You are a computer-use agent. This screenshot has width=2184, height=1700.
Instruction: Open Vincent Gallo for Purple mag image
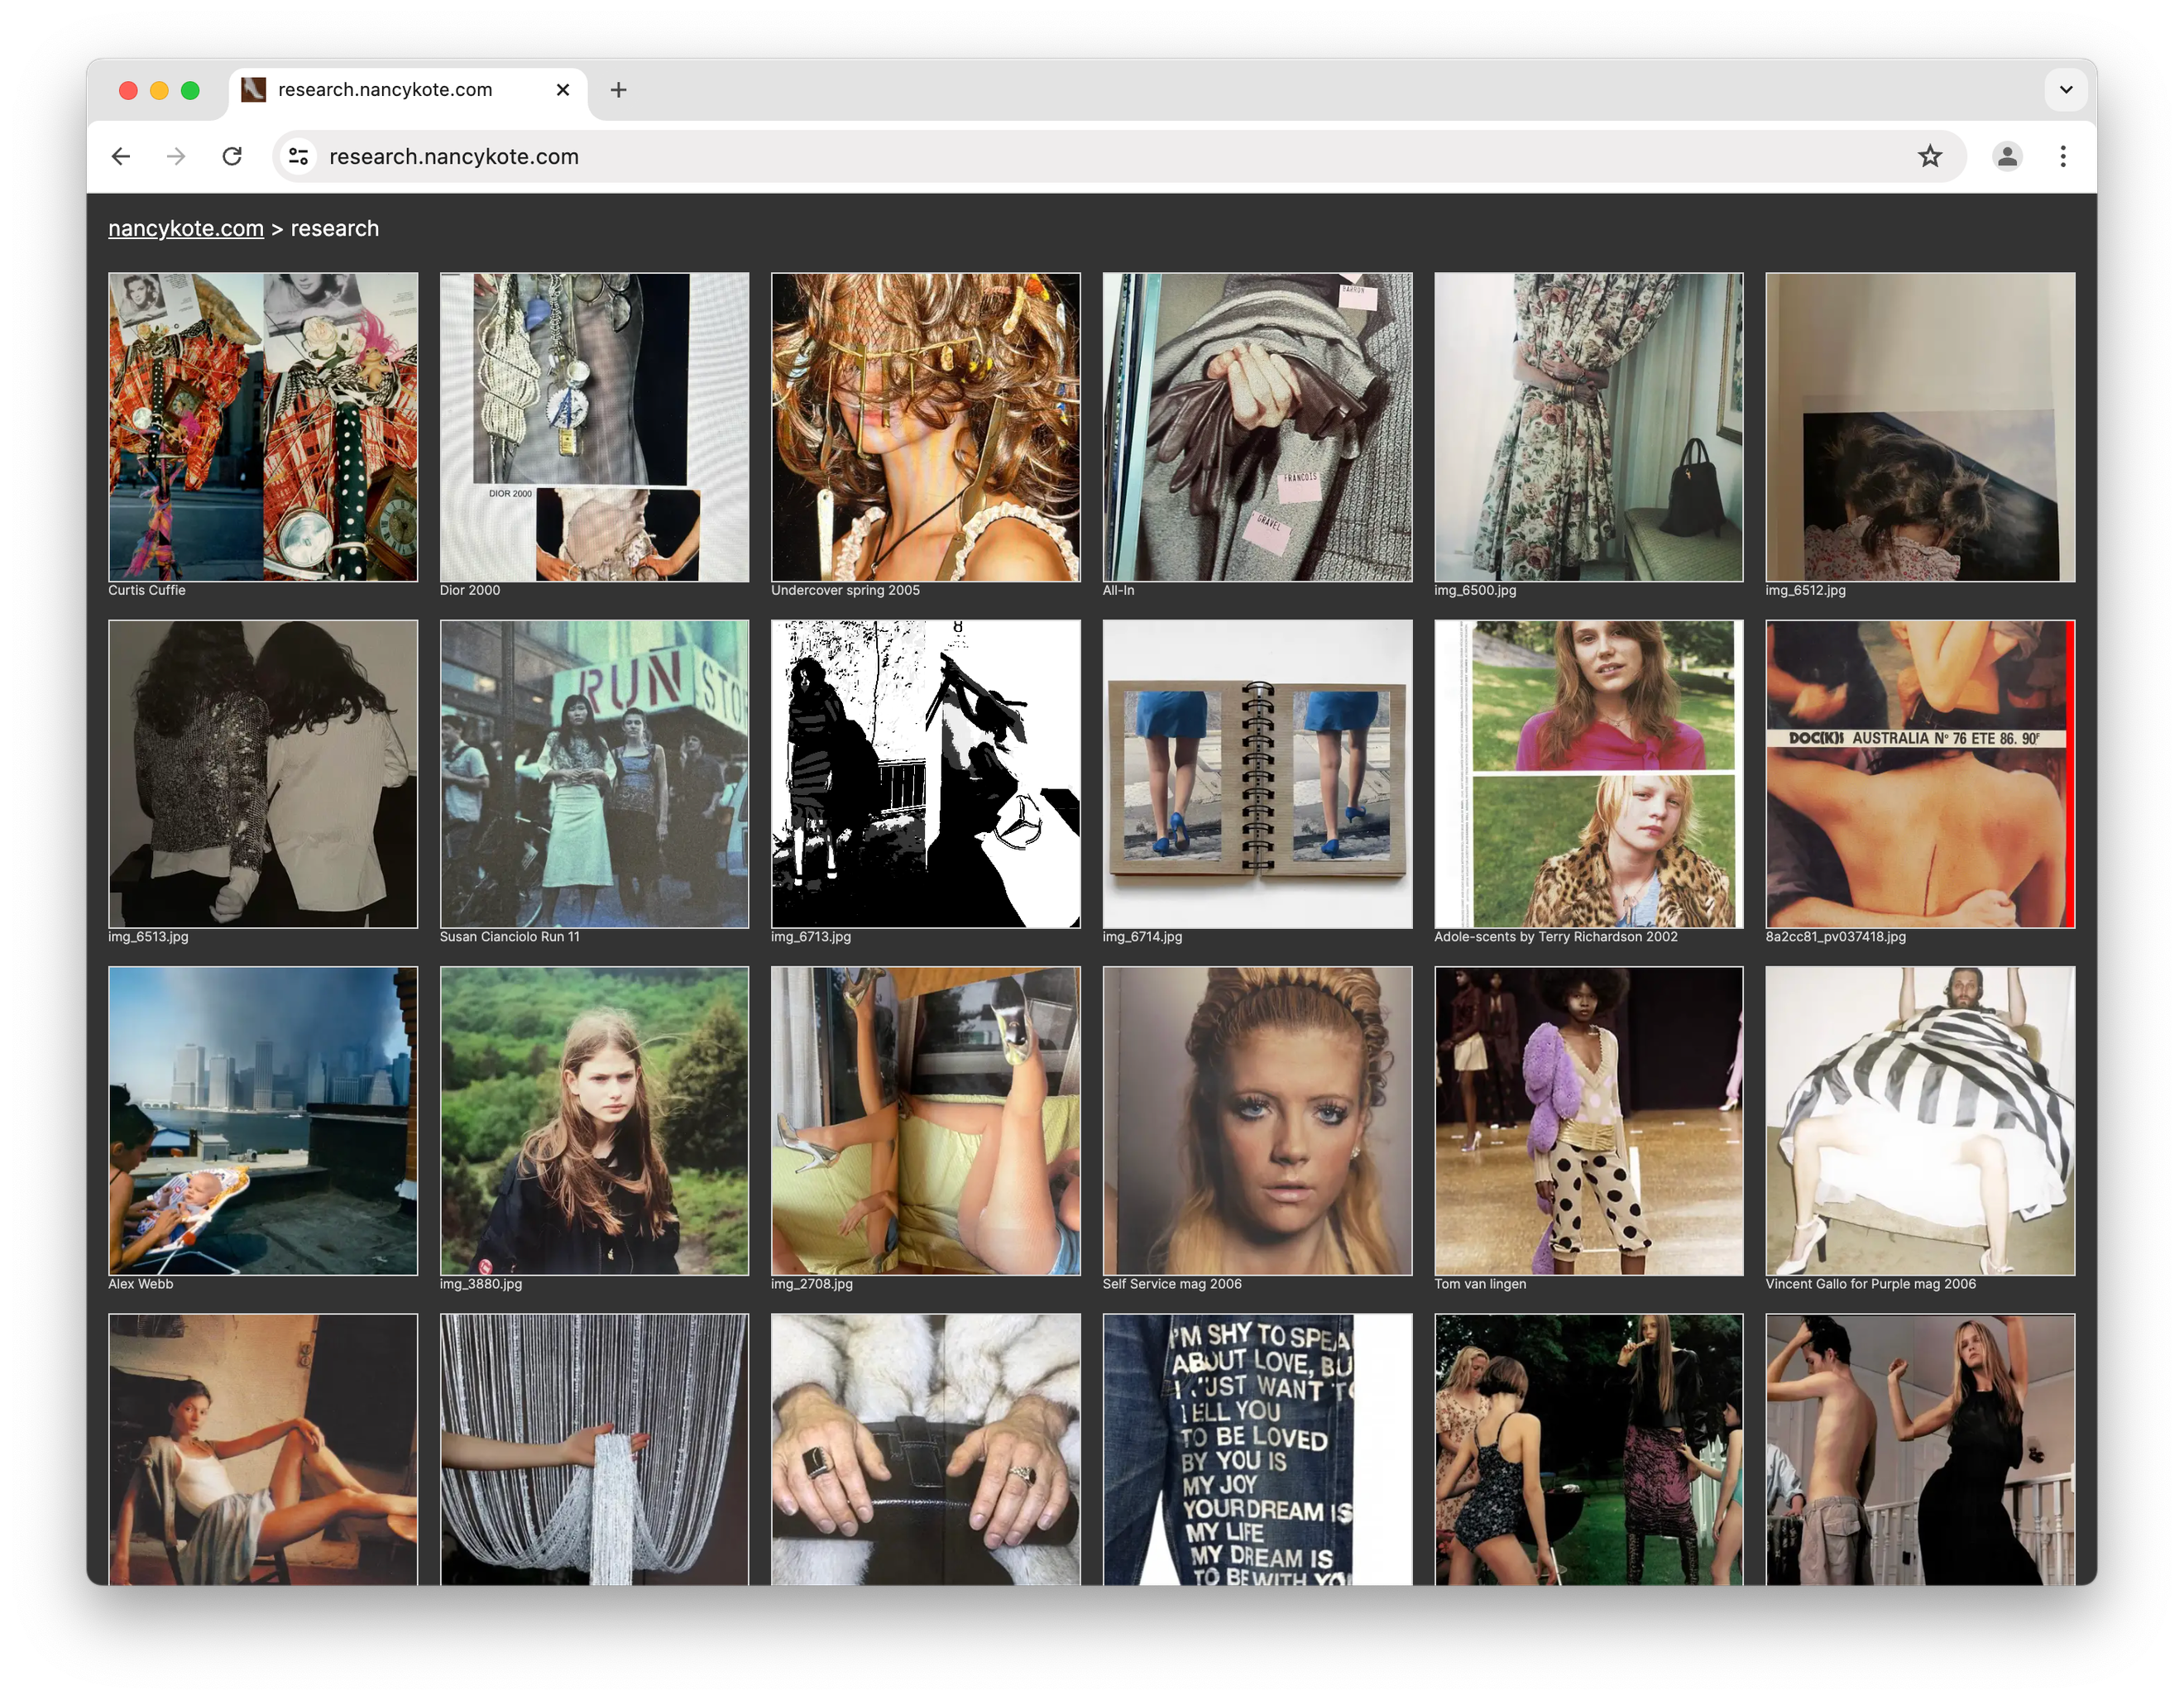tap(1919, 1120)
